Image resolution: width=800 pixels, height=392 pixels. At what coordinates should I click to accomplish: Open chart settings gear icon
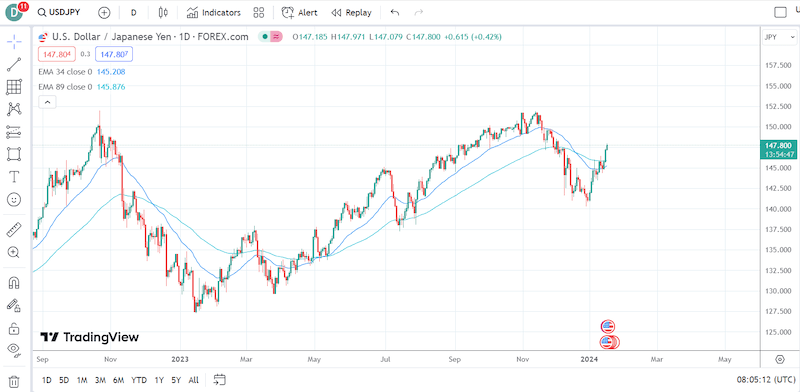[780, 359]
